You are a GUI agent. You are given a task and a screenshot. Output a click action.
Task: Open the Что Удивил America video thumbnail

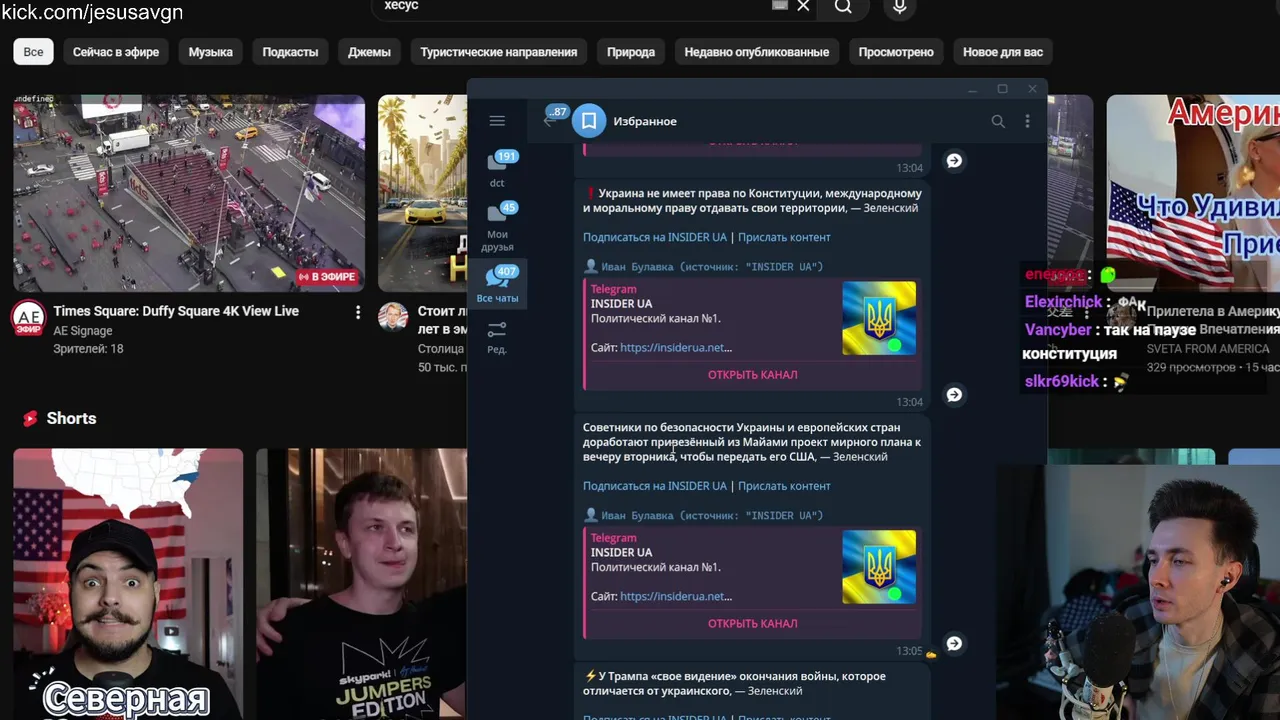click(x=1193, y=193)
